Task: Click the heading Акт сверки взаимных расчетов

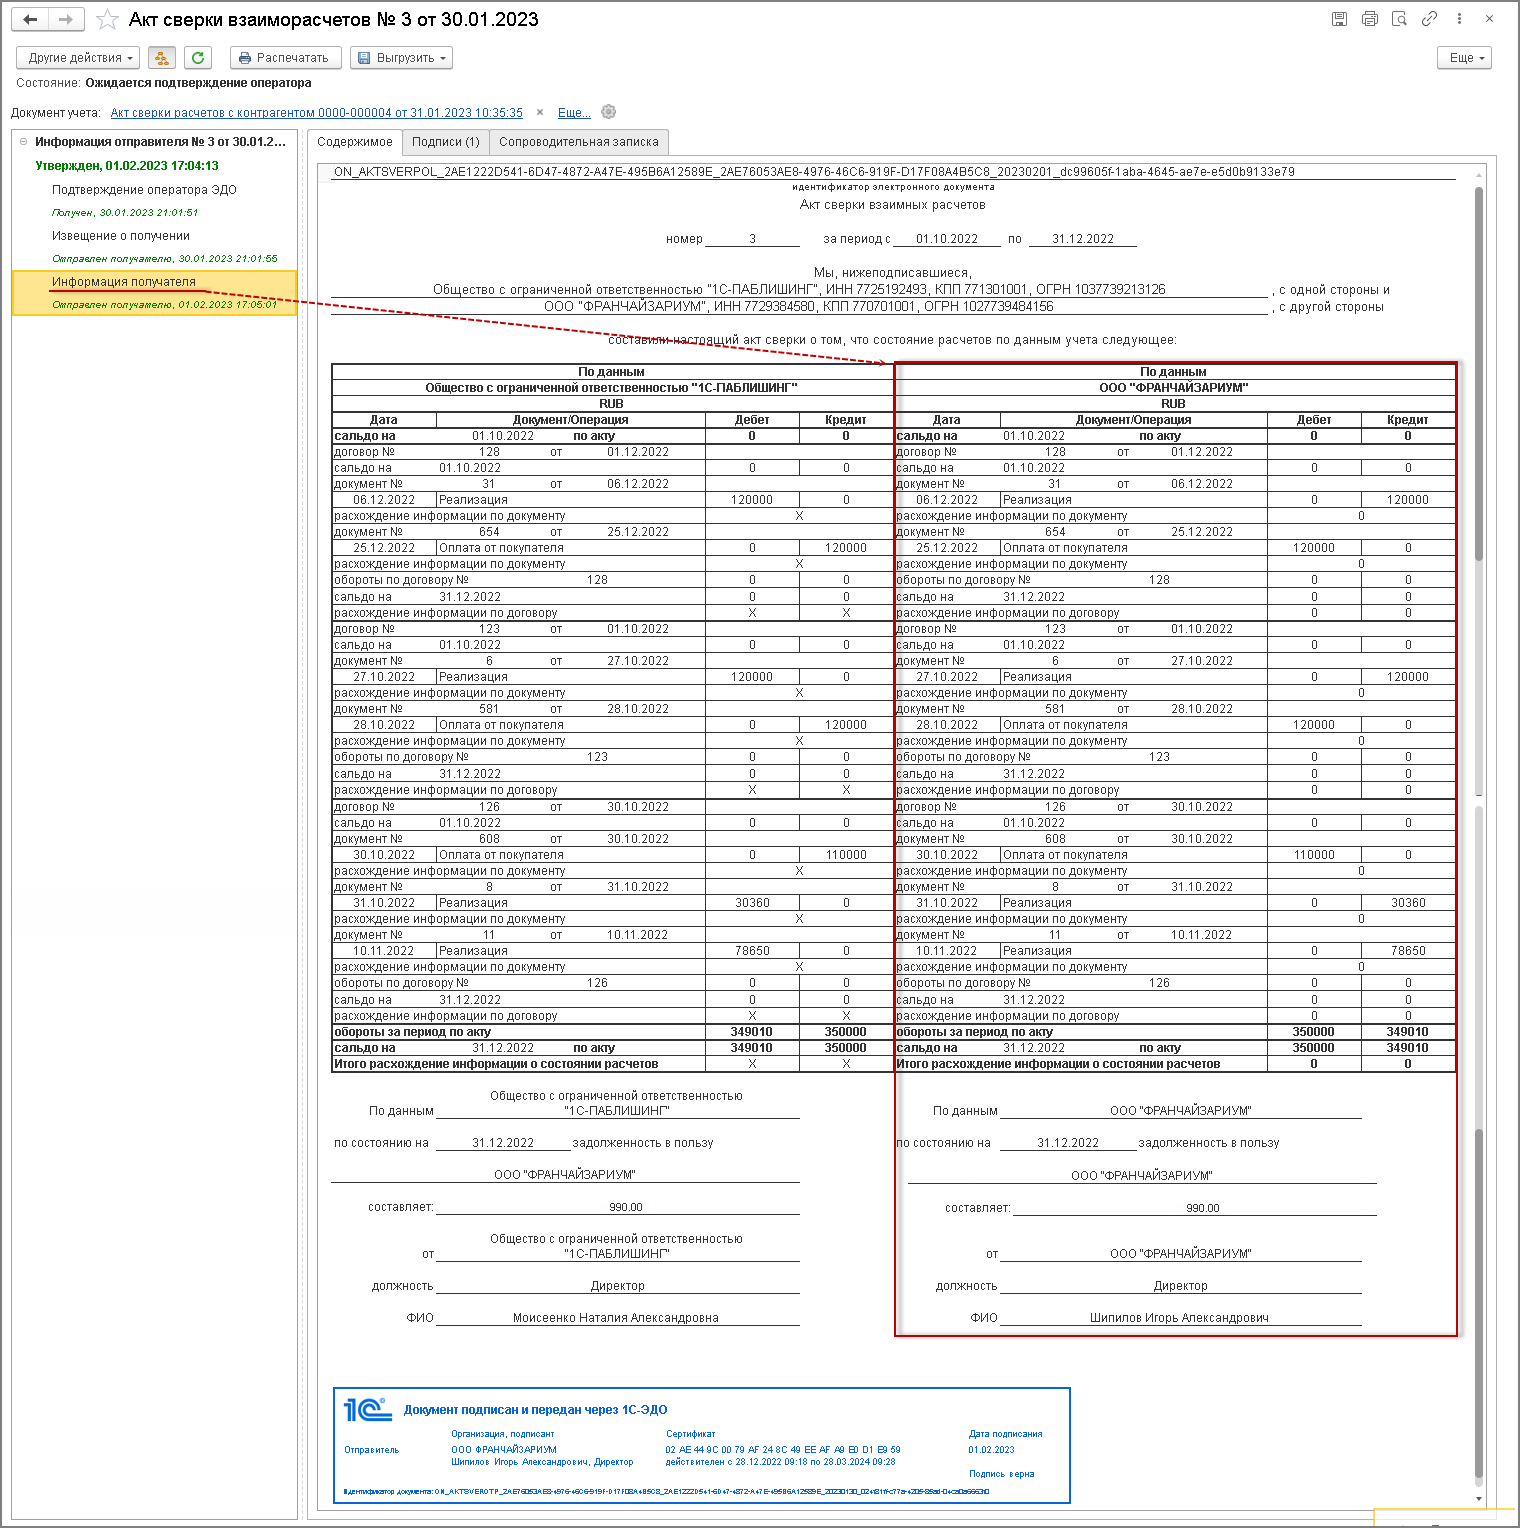Action: click(x=893, y=205)
